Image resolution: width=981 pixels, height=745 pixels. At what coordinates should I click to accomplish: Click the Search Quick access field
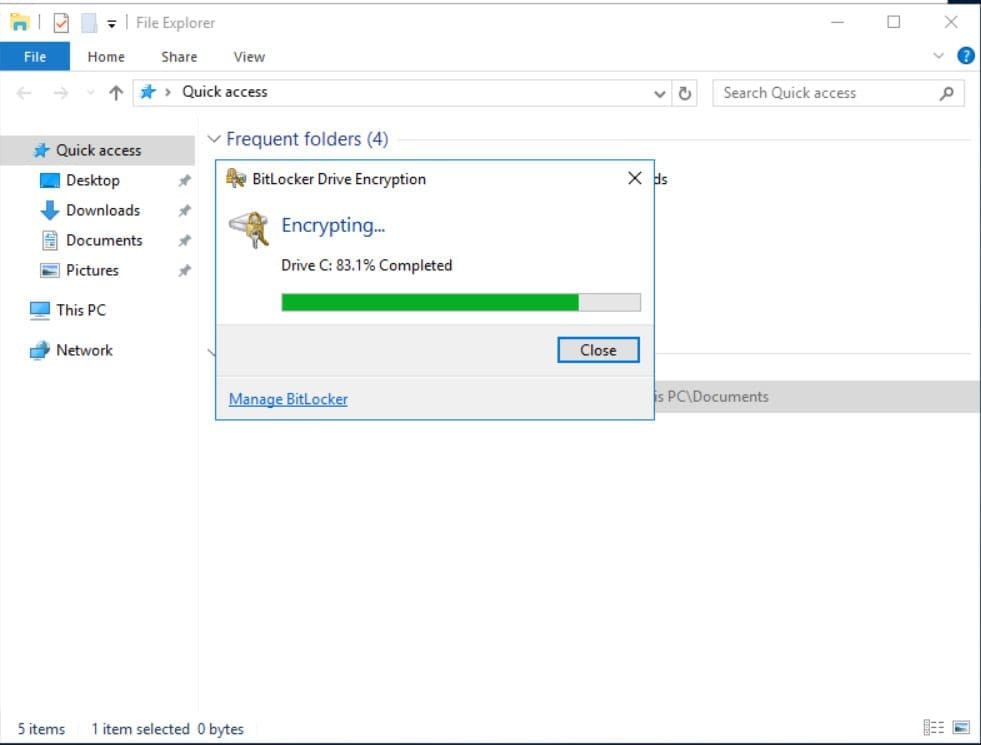[x=825, y=93]
